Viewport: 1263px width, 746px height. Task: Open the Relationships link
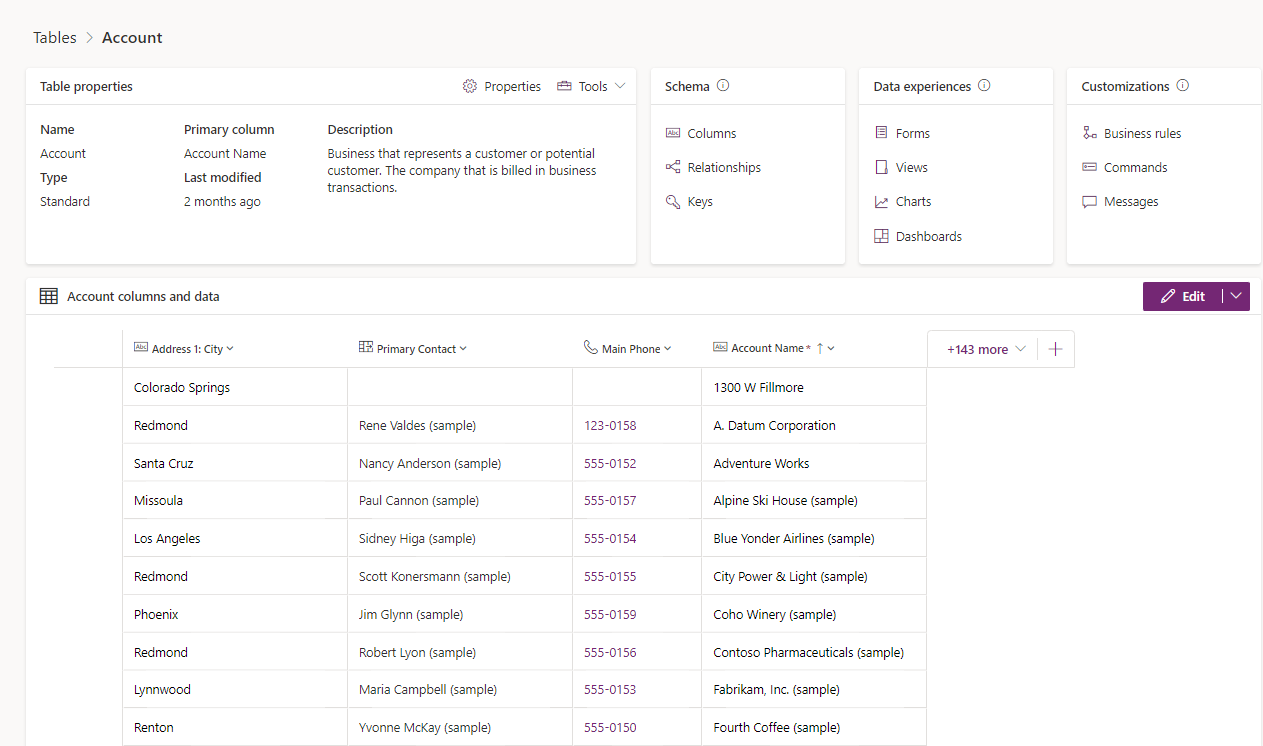coord(724,167)
